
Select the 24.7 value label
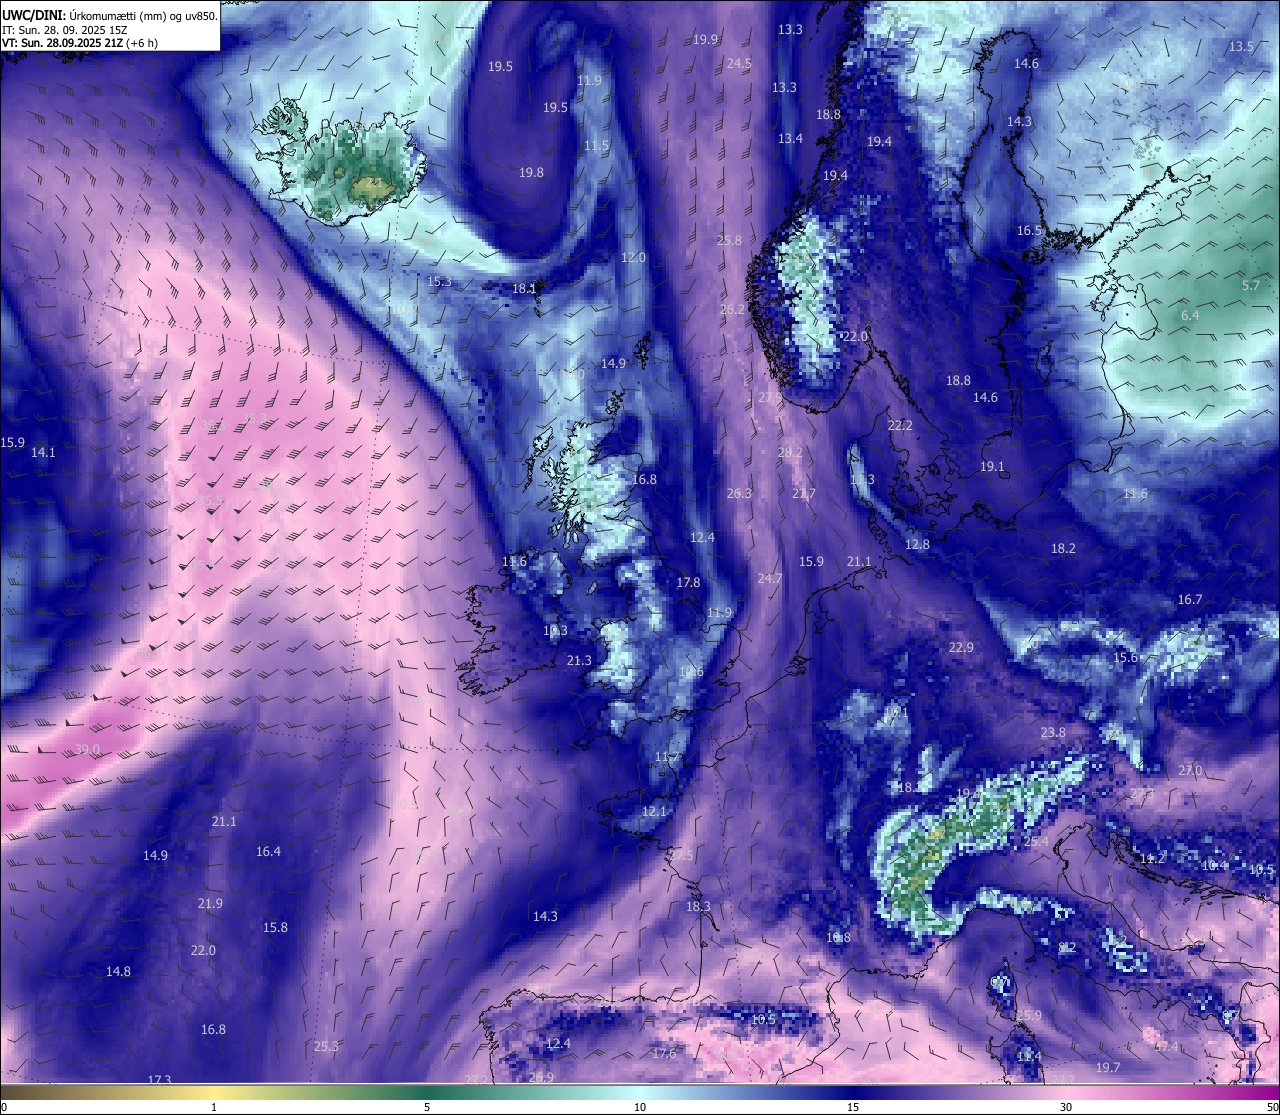click(770, 578)
